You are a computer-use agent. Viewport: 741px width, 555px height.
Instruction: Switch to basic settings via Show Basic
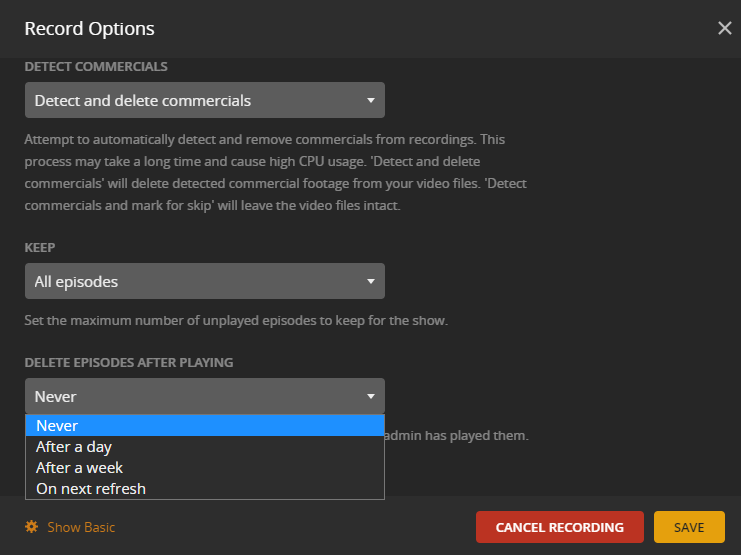(x=81, y=527)
